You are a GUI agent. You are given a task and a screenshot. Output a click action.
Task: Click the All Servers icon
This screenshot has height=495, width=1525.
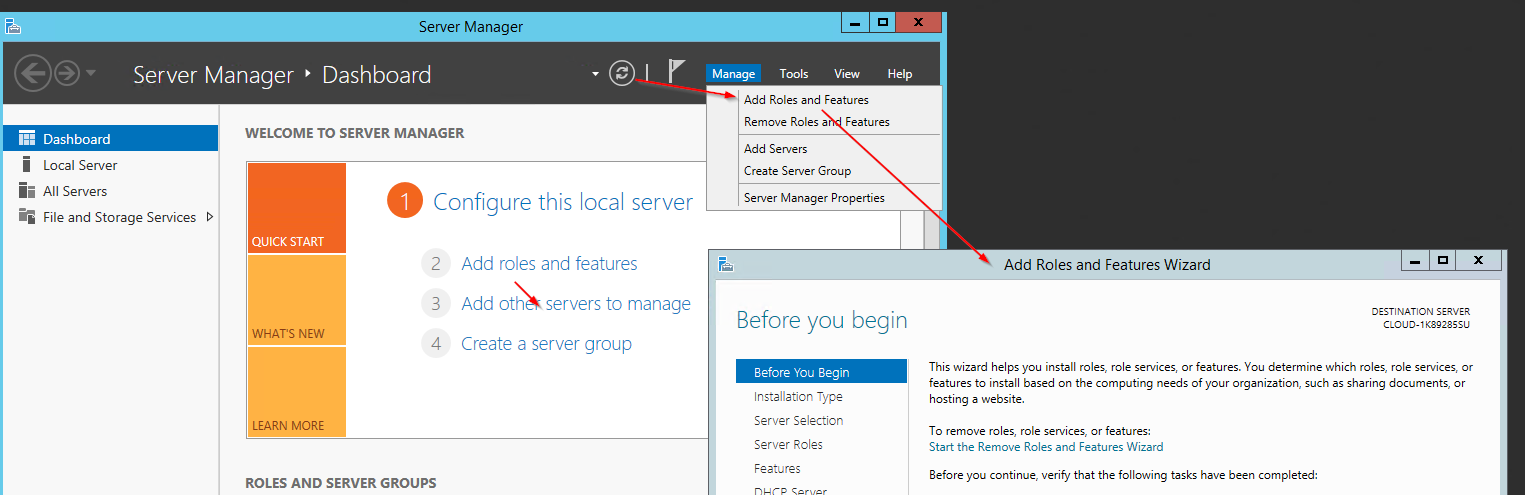pos(27,190)
